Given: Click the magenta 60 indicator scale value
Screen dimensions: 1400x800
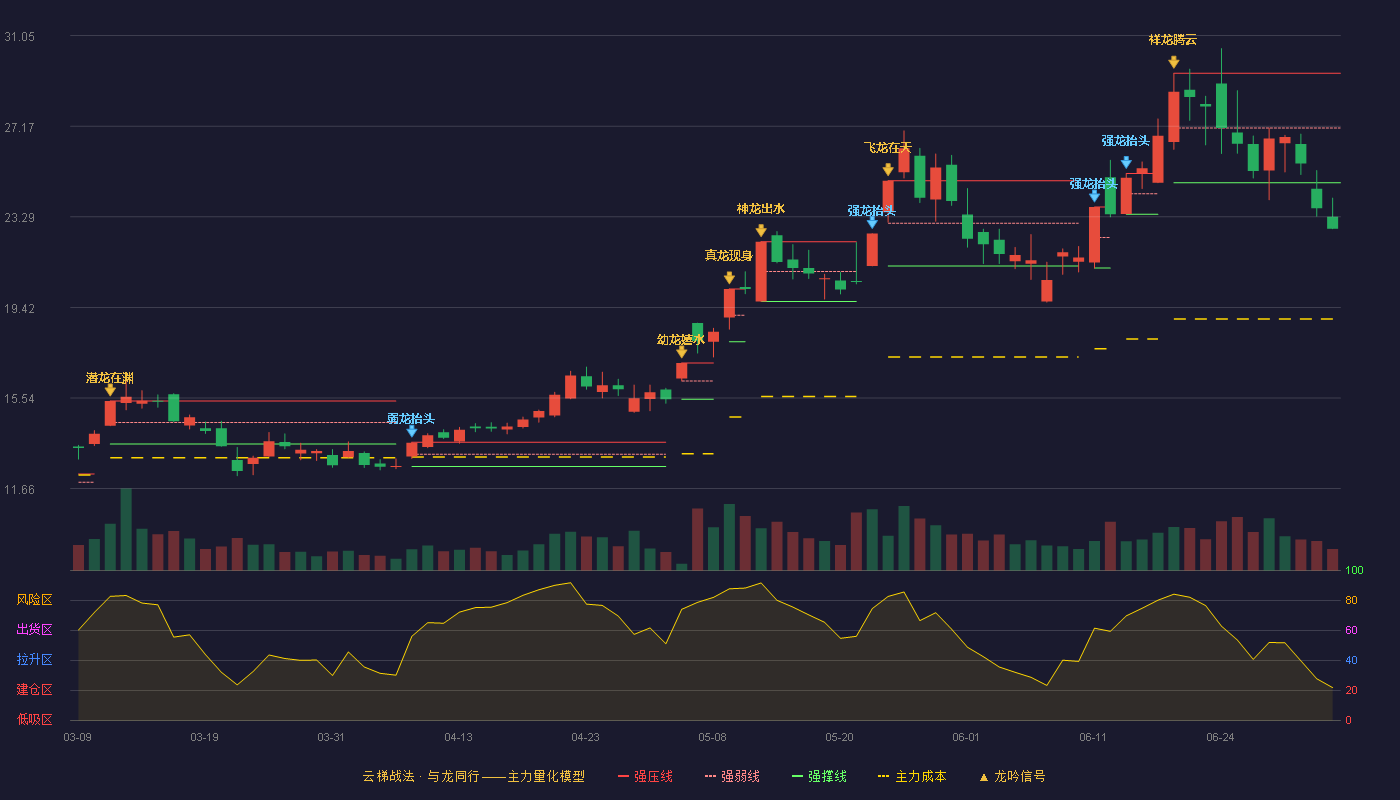Looking at the screenshot, I should pos(1351,630).
